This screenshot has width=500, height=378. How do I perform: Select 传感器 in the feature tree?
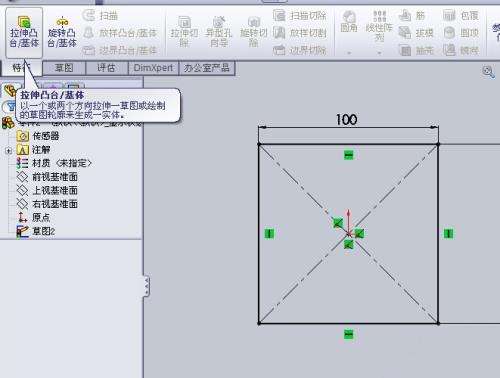pyautogui.click(x=38, y=136)
